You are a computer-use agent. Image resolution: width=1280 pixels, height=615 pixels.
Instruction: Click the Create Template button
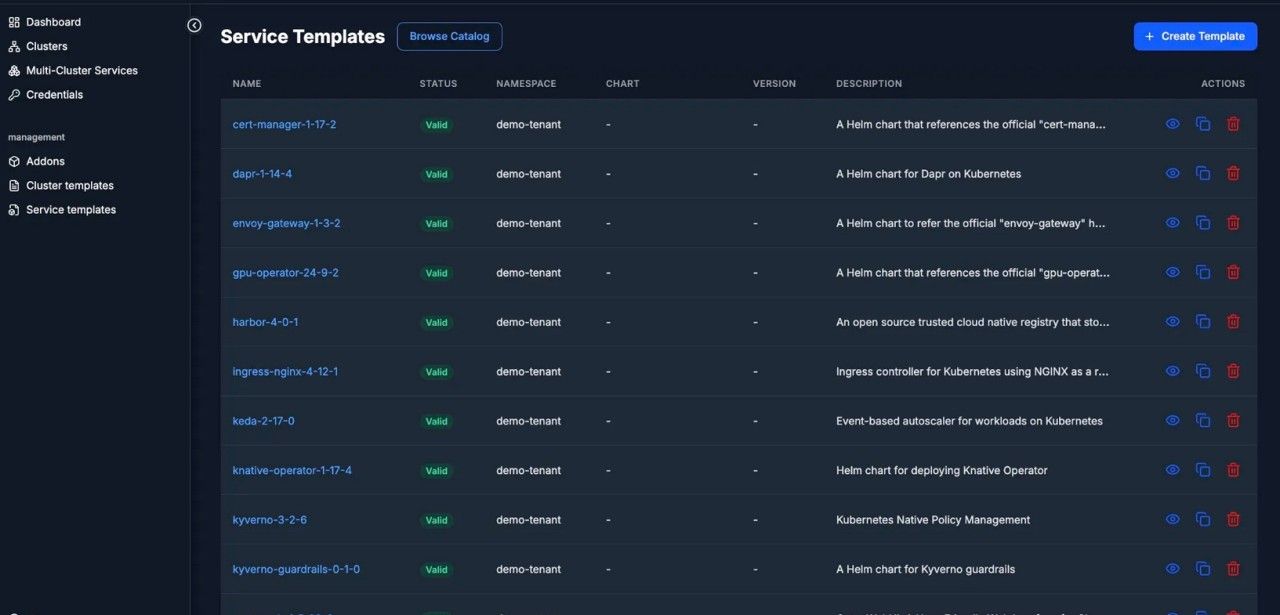click(1195, 36)
